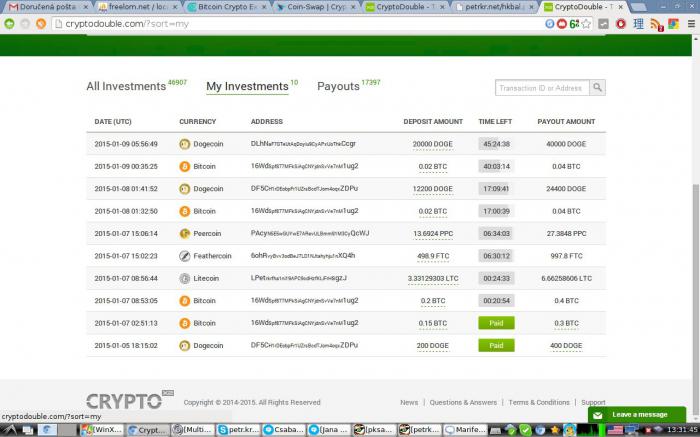Switch to petrkr.net browser tab
Screen dimensions: 700x437
point(495,7)
